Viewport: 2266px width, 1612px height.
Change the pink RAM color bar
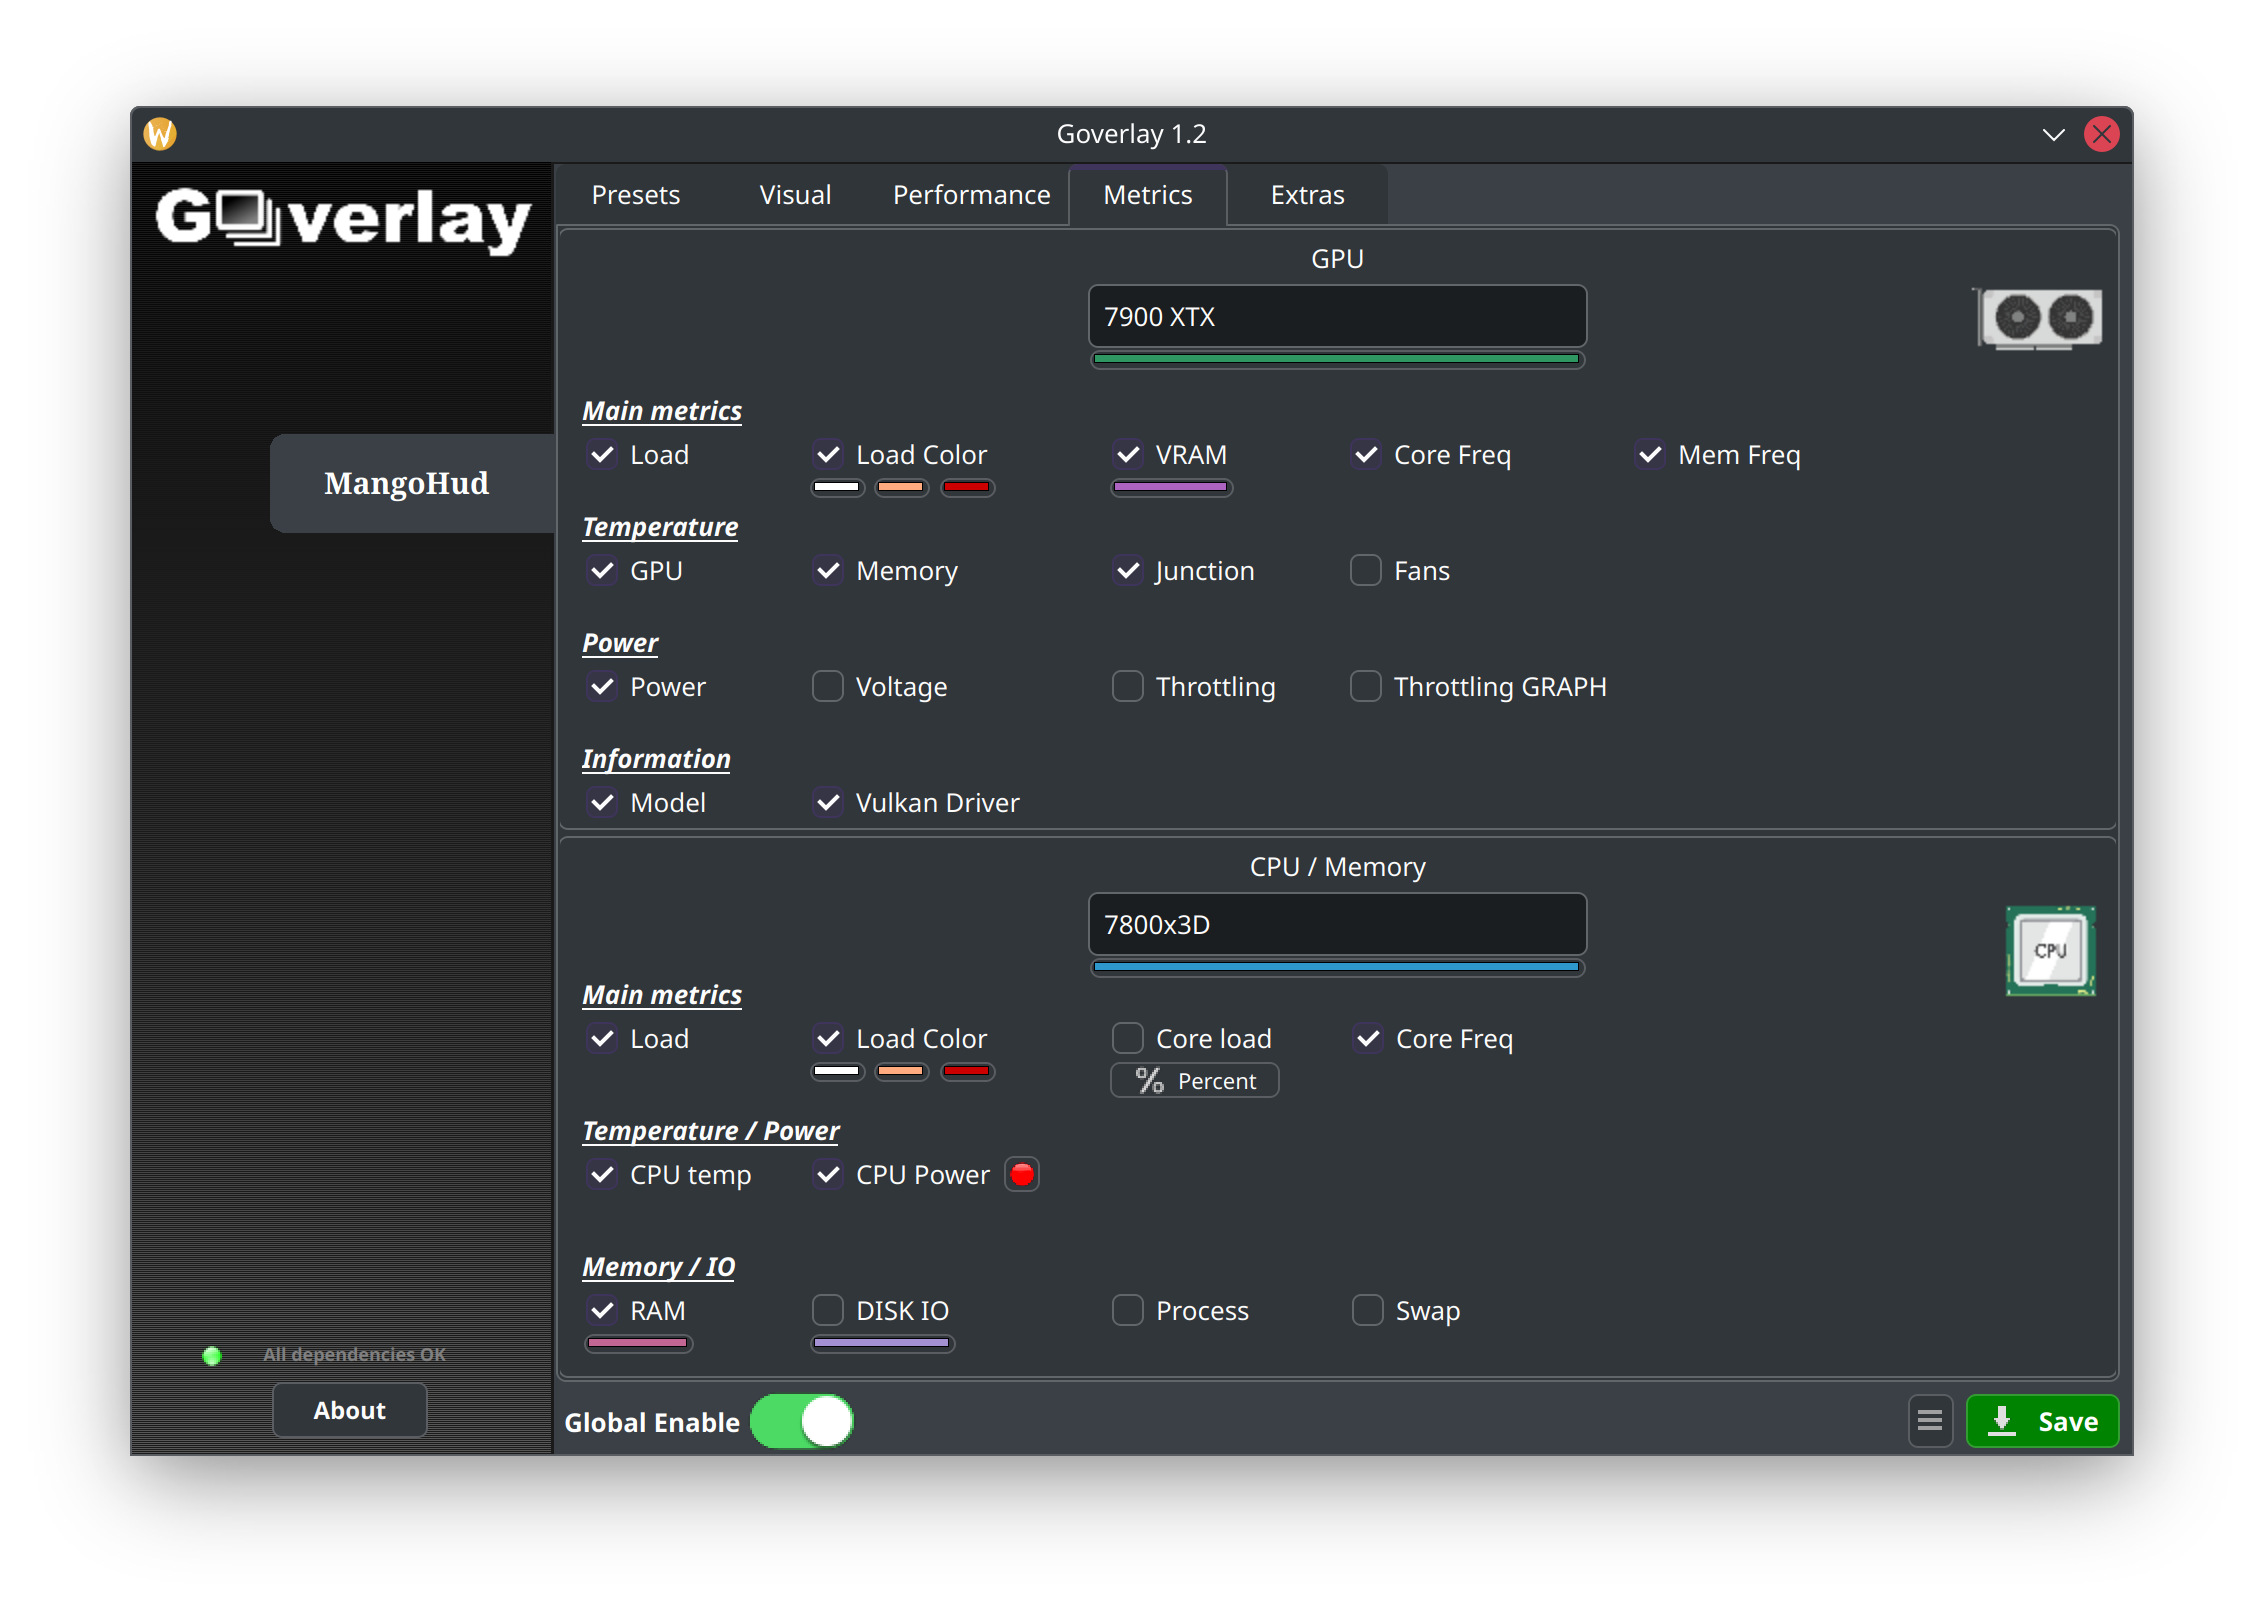pyautogui.click(x=638, y=1343)
